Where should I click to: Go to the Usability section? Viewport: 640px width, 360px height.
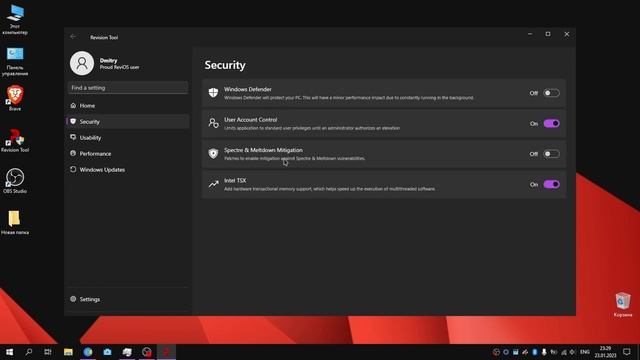(128, 138)
